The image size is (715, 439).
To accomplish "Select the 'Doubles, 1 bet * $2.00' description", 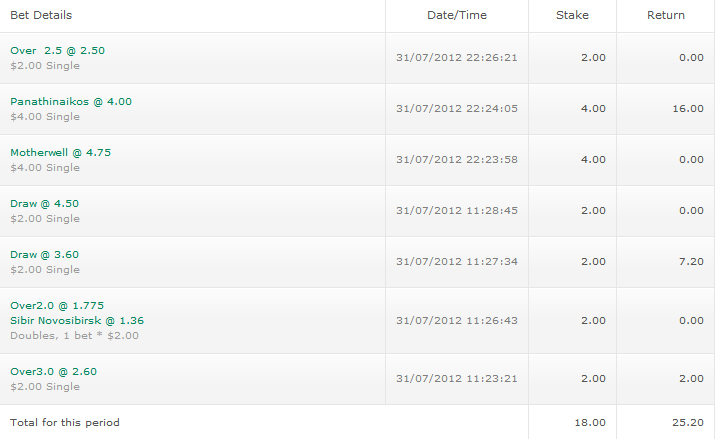I will (x=74, y=336).
